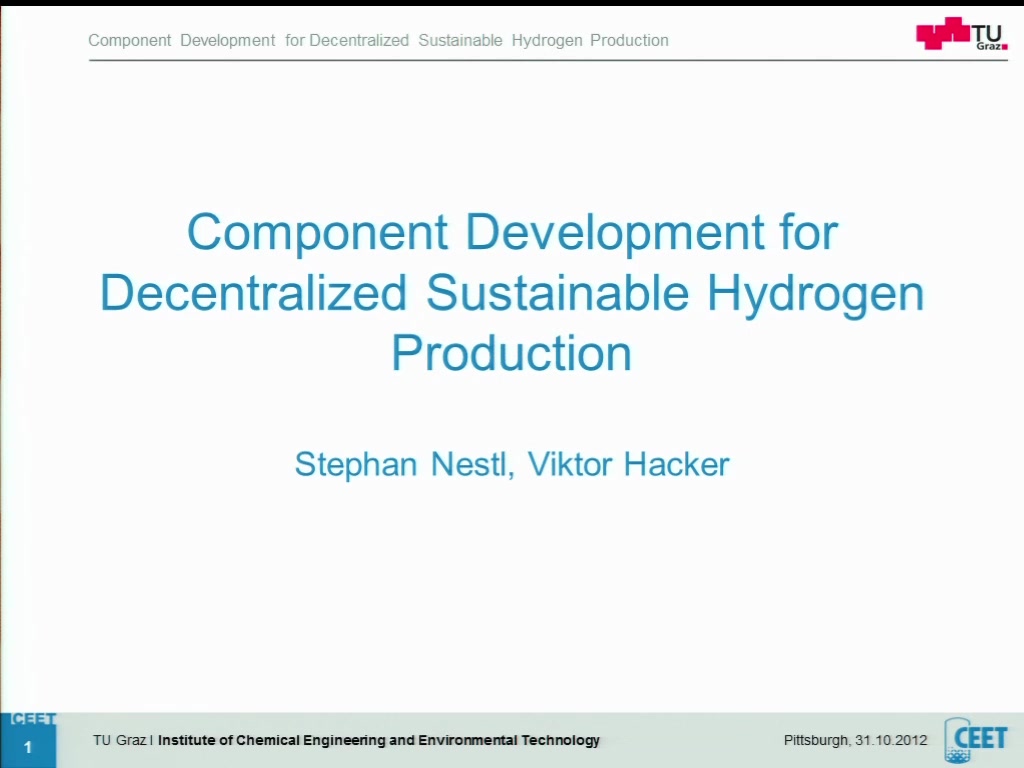Click the slide number 1 box
This screenshot has width=1024, height=768.
coord(28,747)
